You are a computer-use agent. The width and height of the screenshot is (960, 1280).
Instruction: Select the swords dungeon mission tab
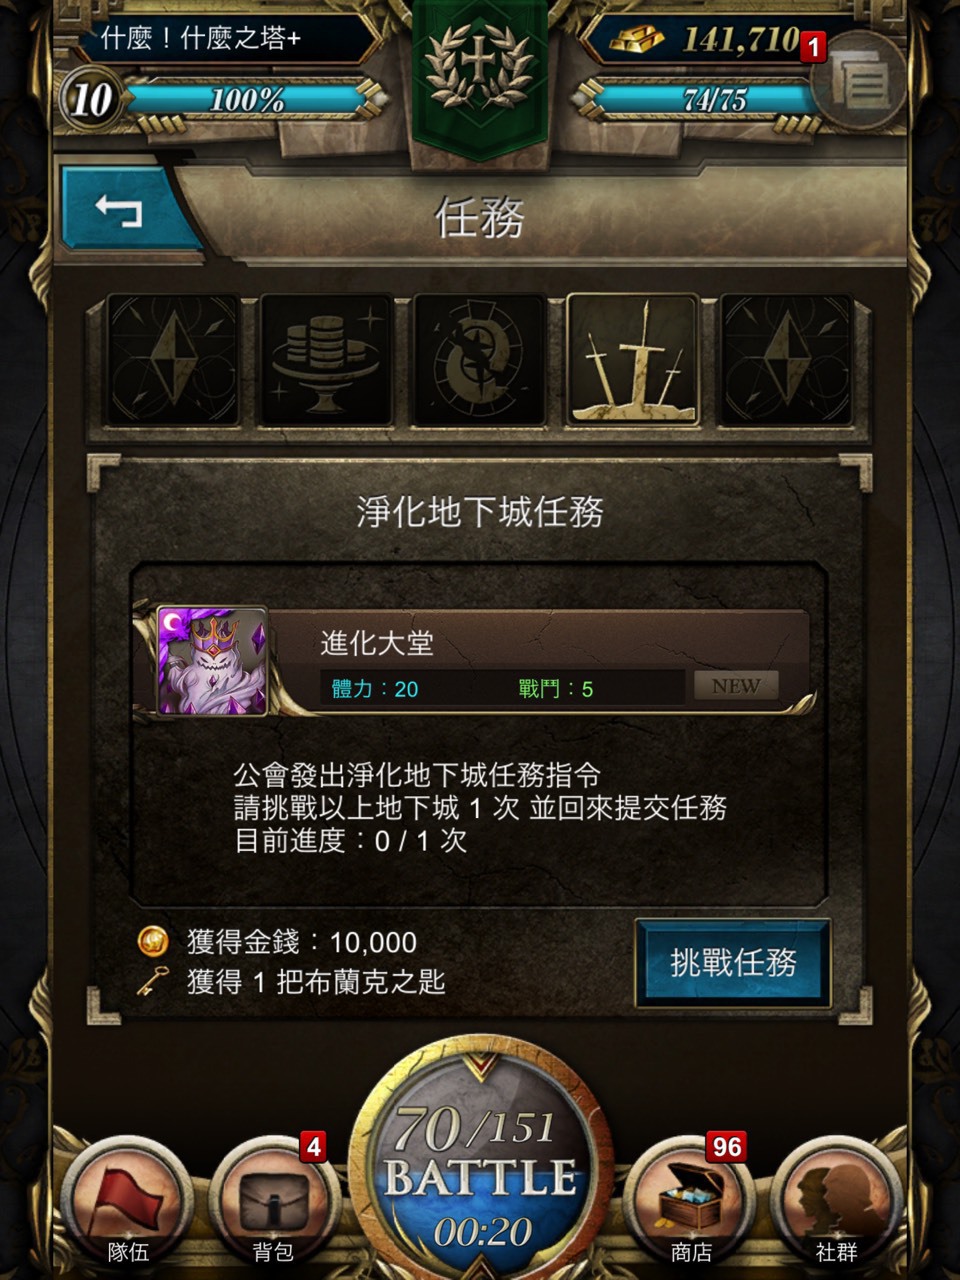coord(633,360)
